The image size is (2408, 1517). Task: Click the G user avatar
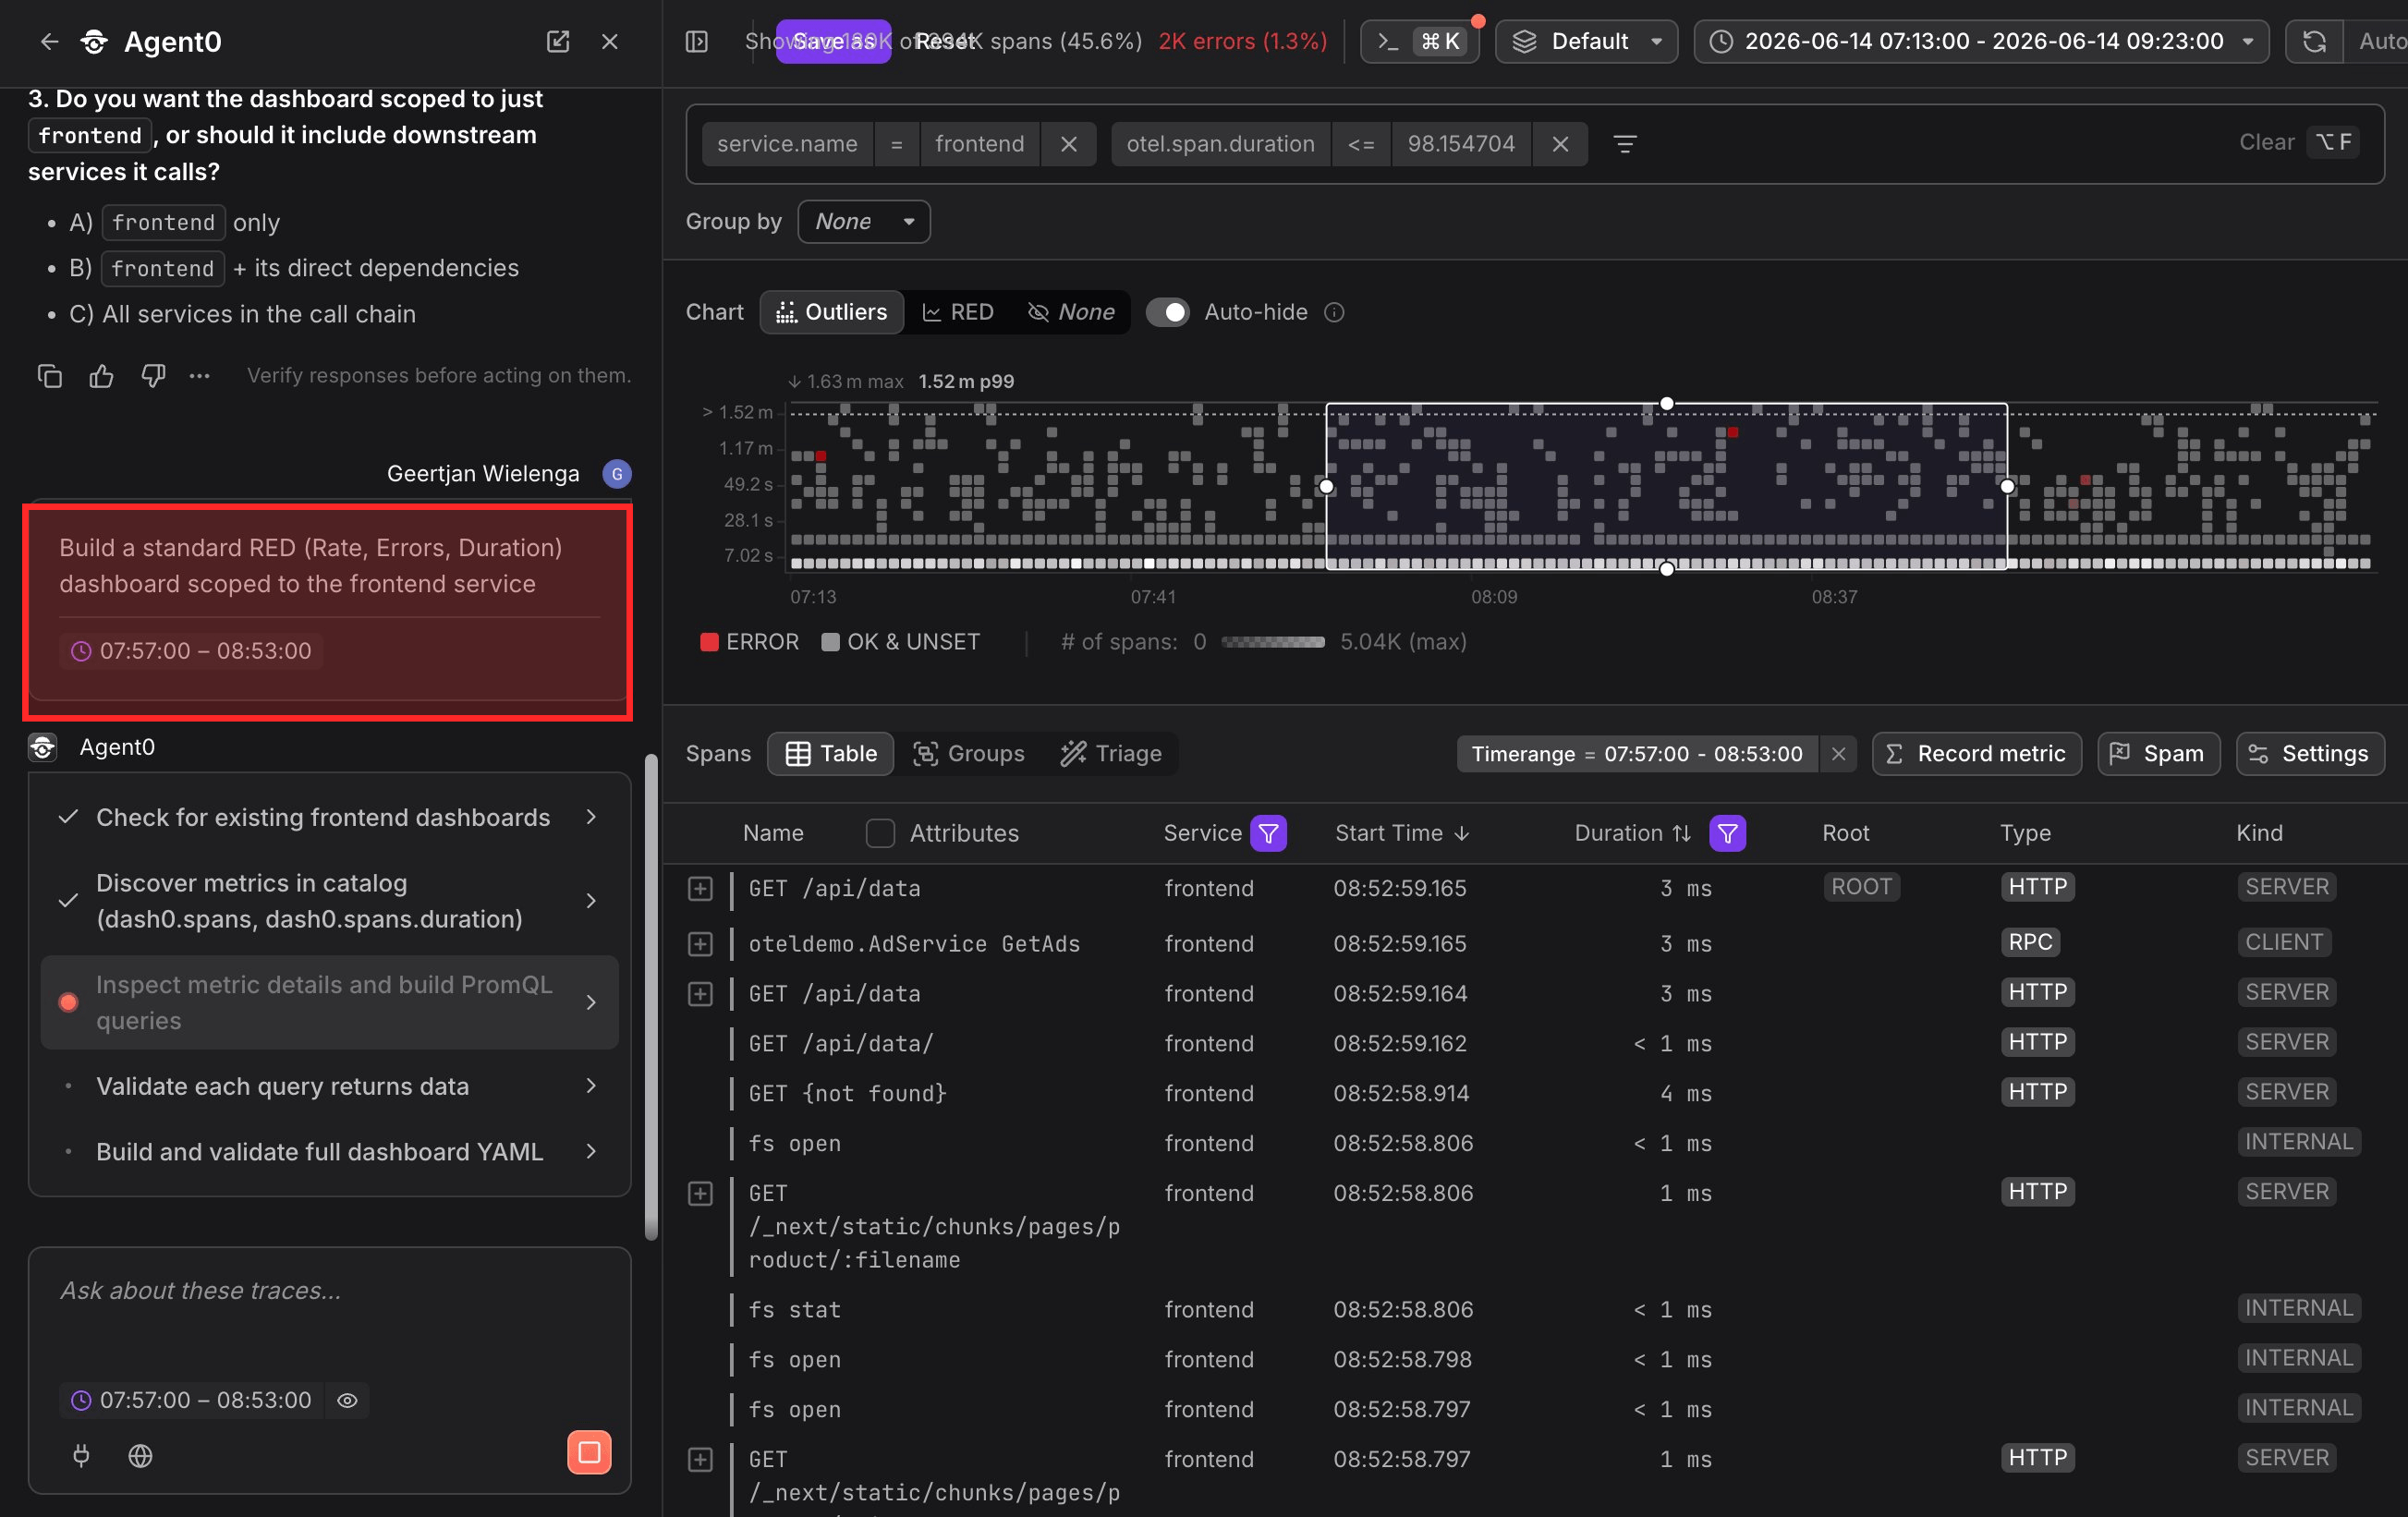pos(617,474)
